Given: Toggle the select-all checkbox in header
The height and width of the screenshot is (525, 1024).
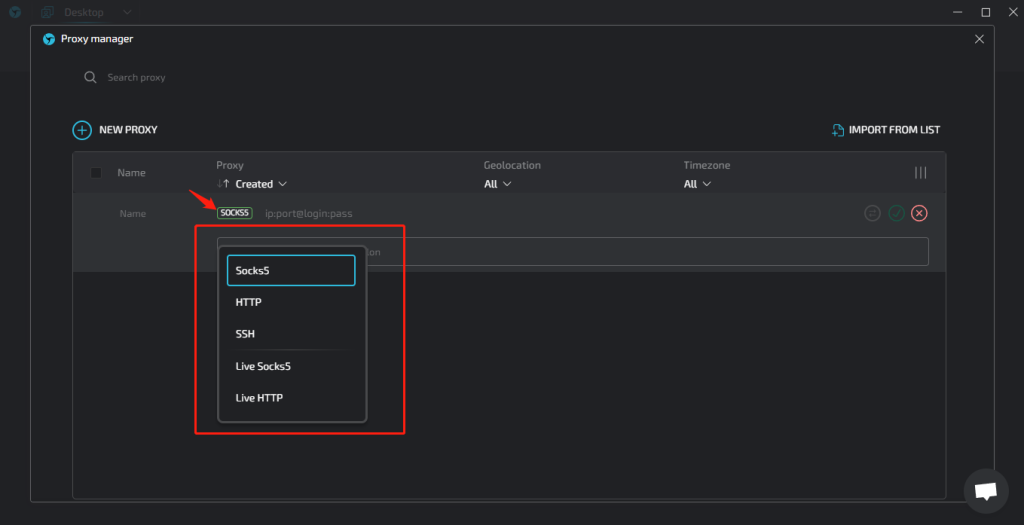Looking at the screenshot, I should click(x=96, y=173).
